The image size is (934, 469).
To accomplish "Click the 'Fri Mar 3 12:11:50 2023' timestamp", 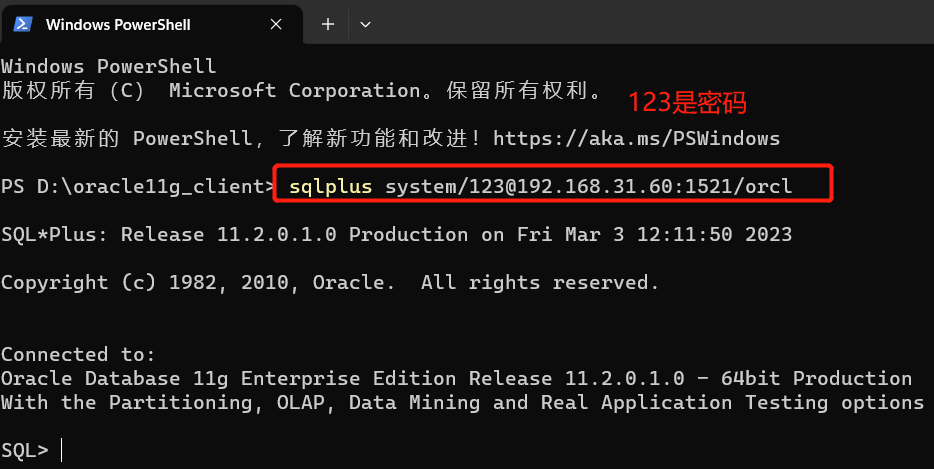I will point(655,235).
